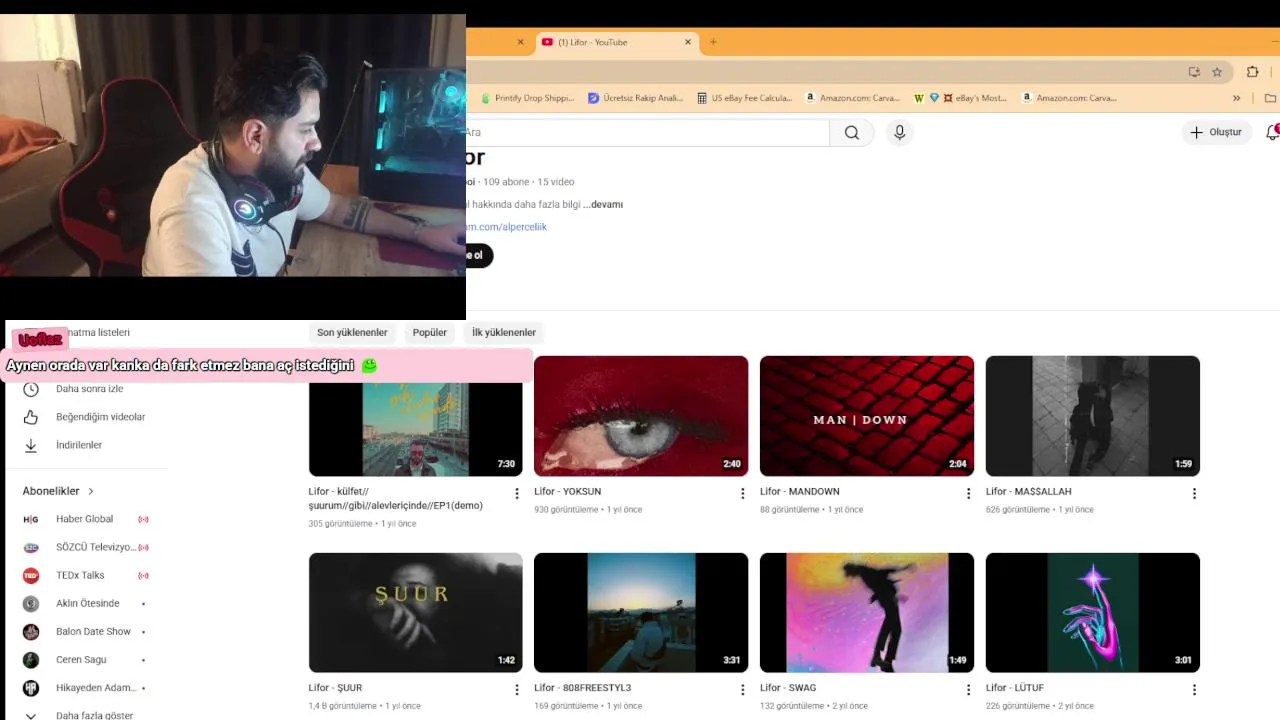Open the bookmarks folder icon

click(x=1271, y=98)
